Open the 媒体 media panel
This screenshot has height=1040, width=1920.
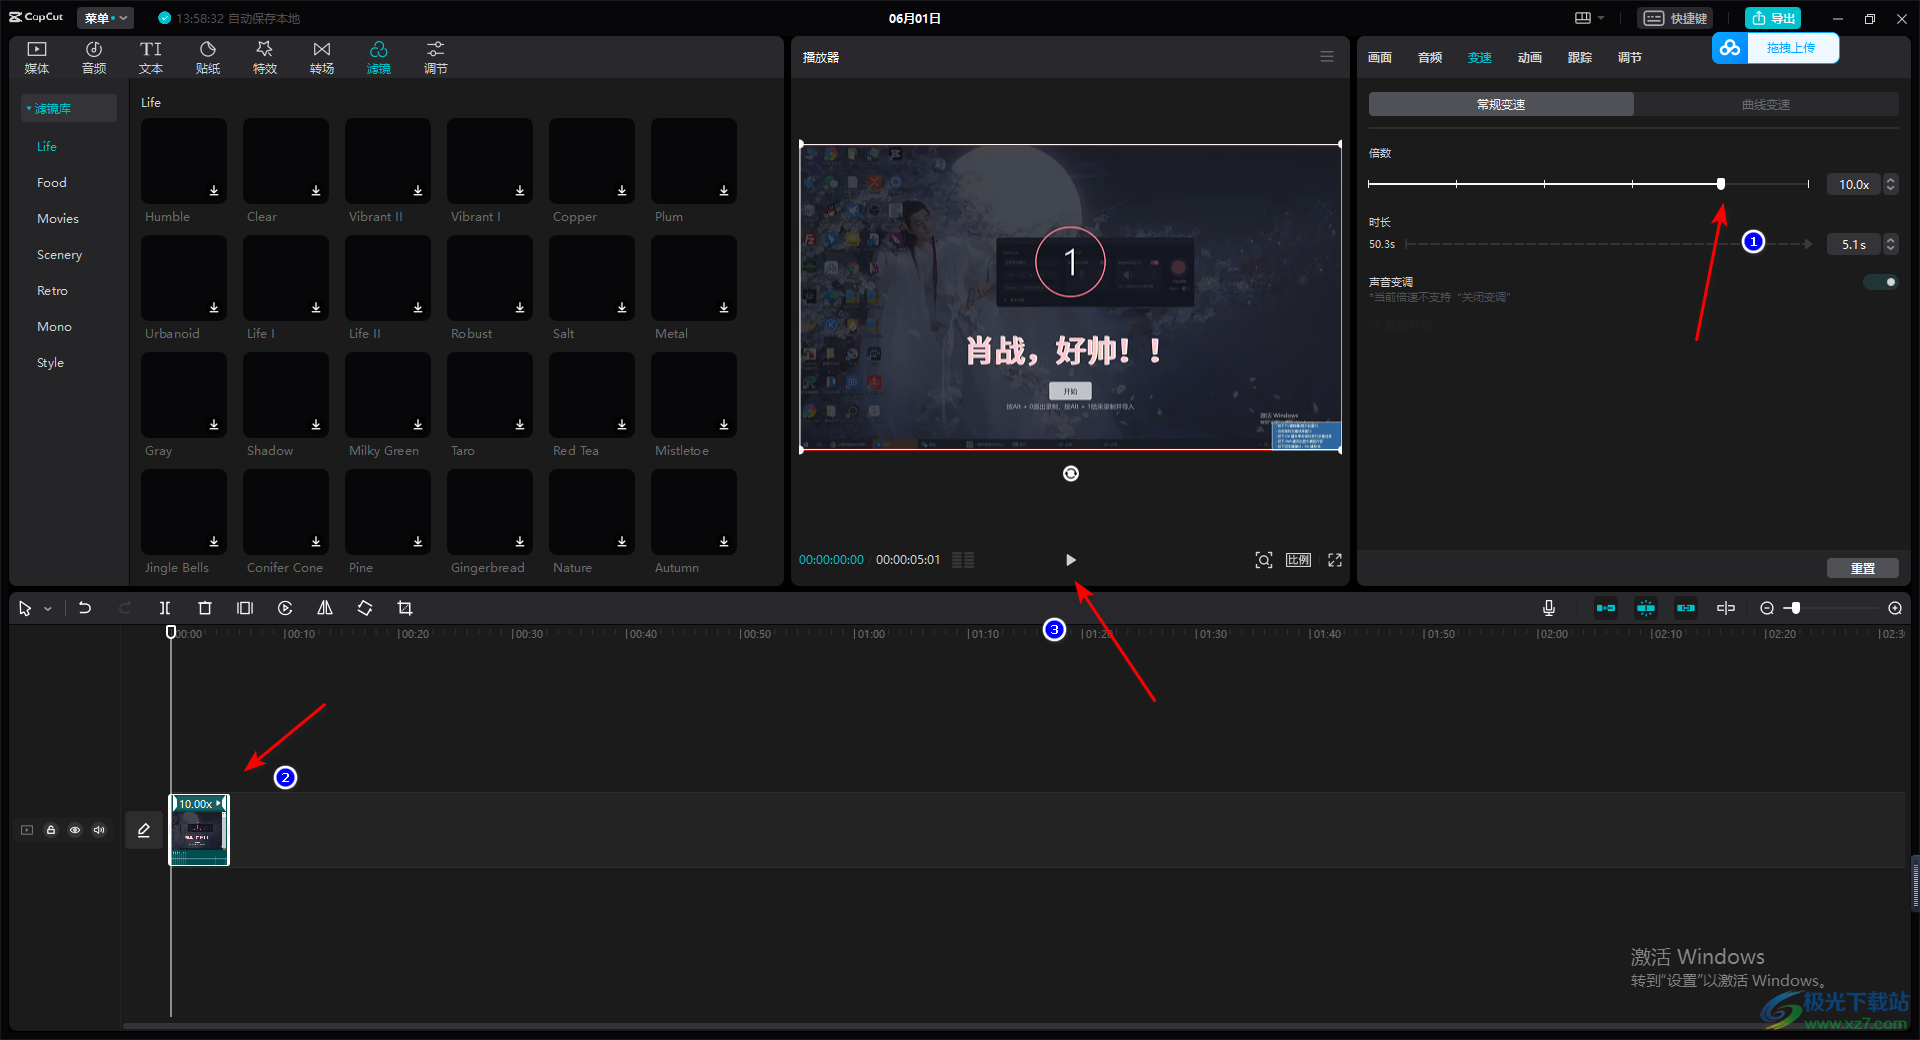(x=37, y=58)
